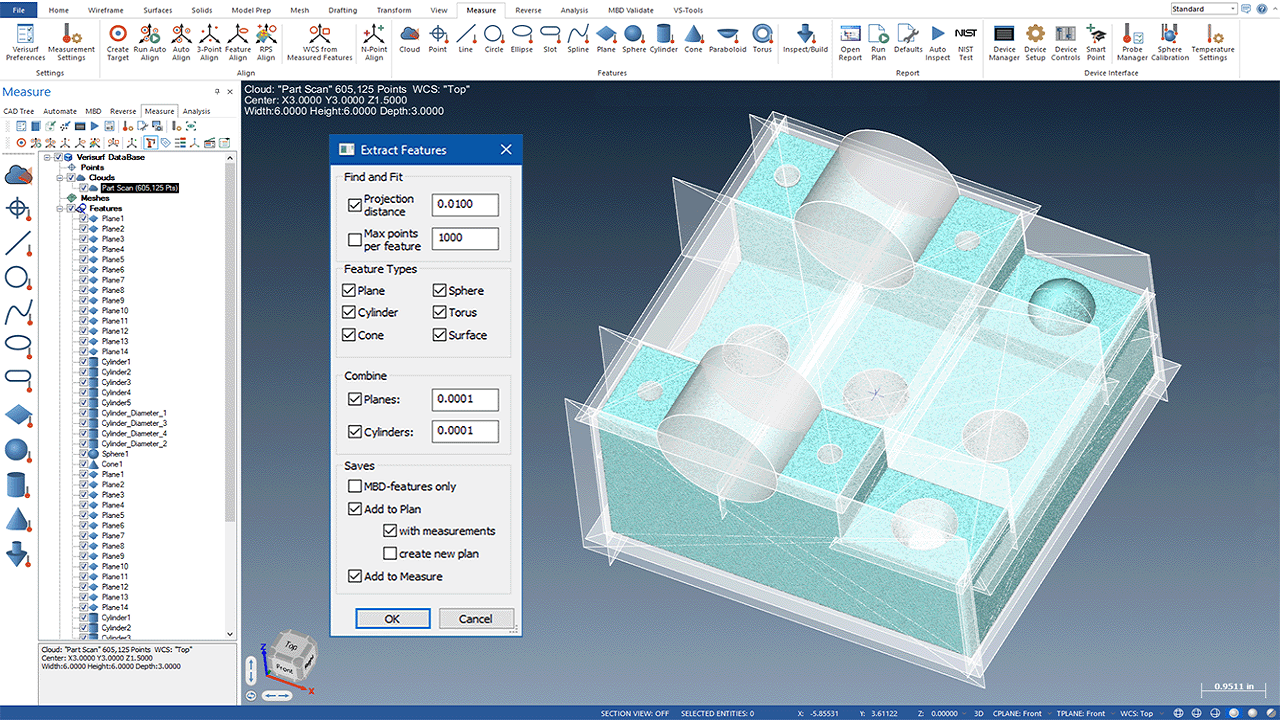The image size is (1280, 720).
Task: Click the Projection distance value field
Action: 465,205
